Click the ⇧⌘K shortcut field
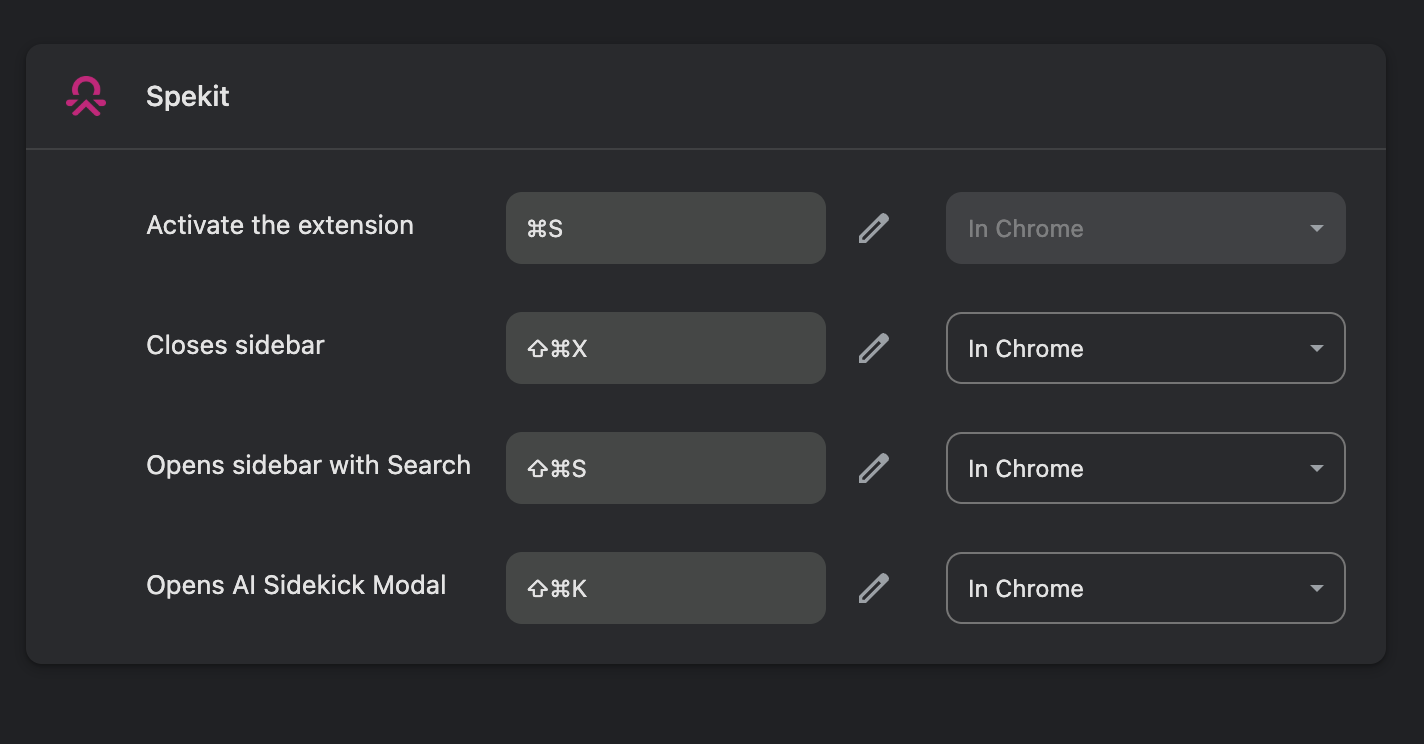Screen dimensions: 1424x744 [x=666, y=588]
